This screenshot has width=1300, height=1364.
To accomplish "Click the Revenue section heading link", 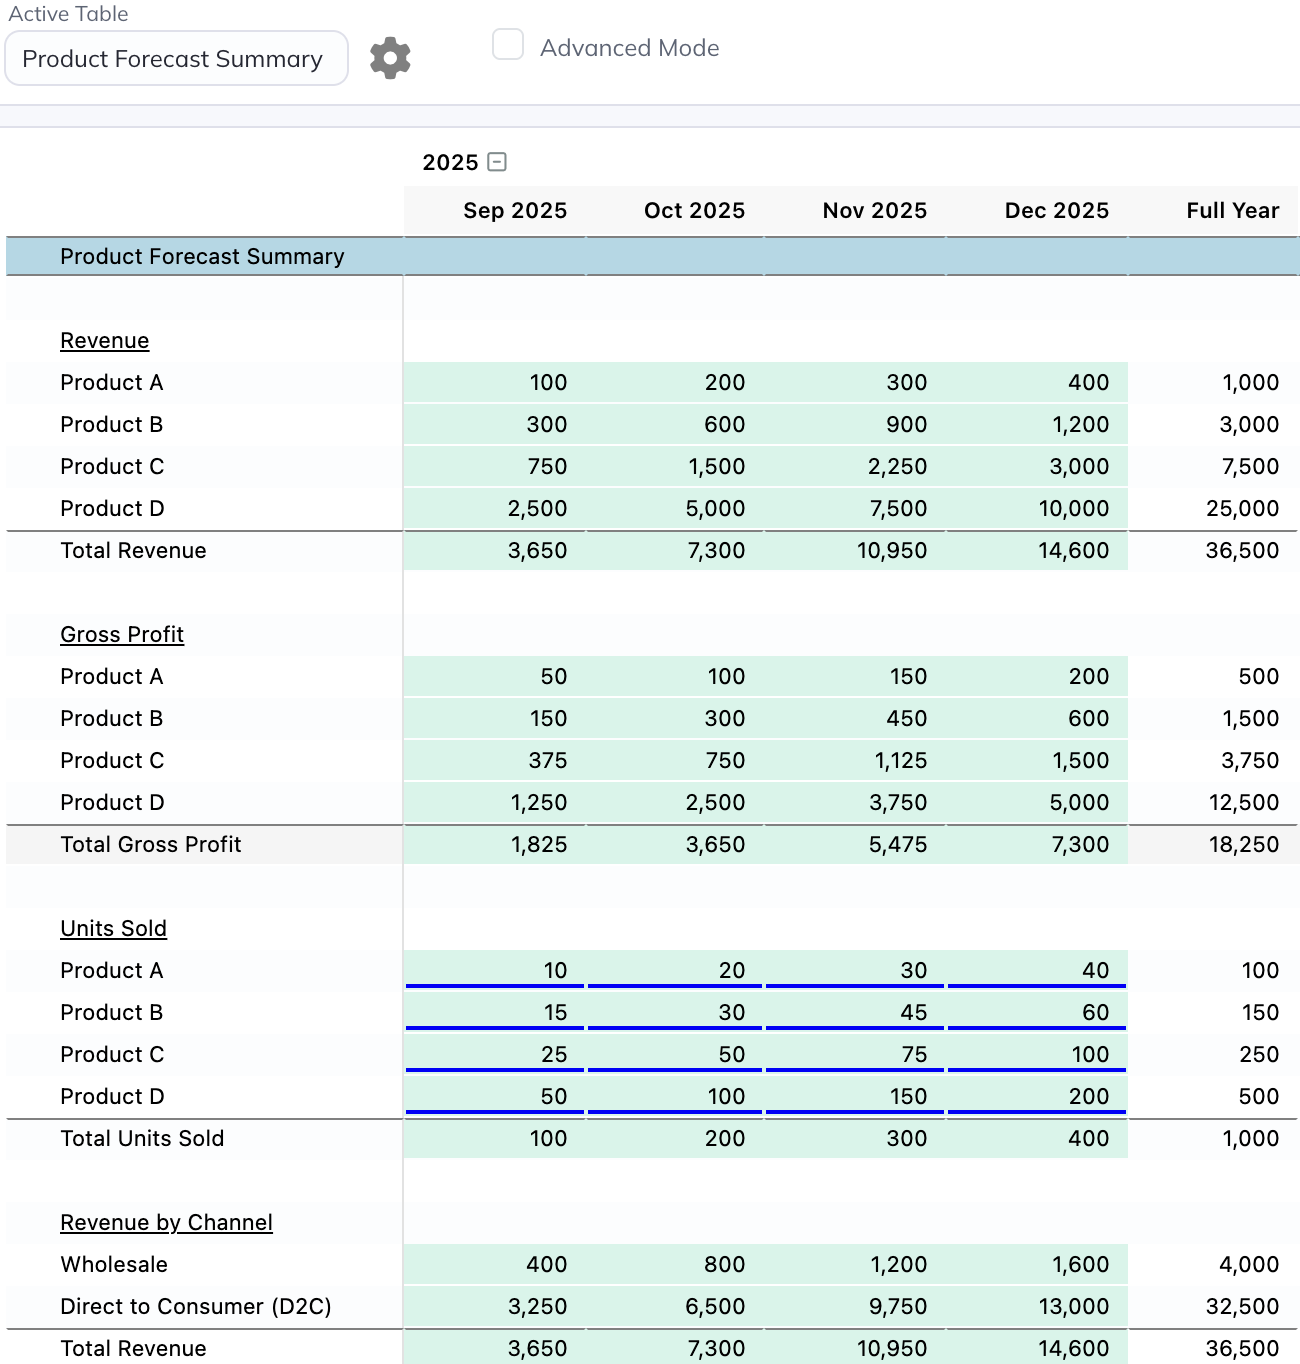I will (x=104, y=341).
